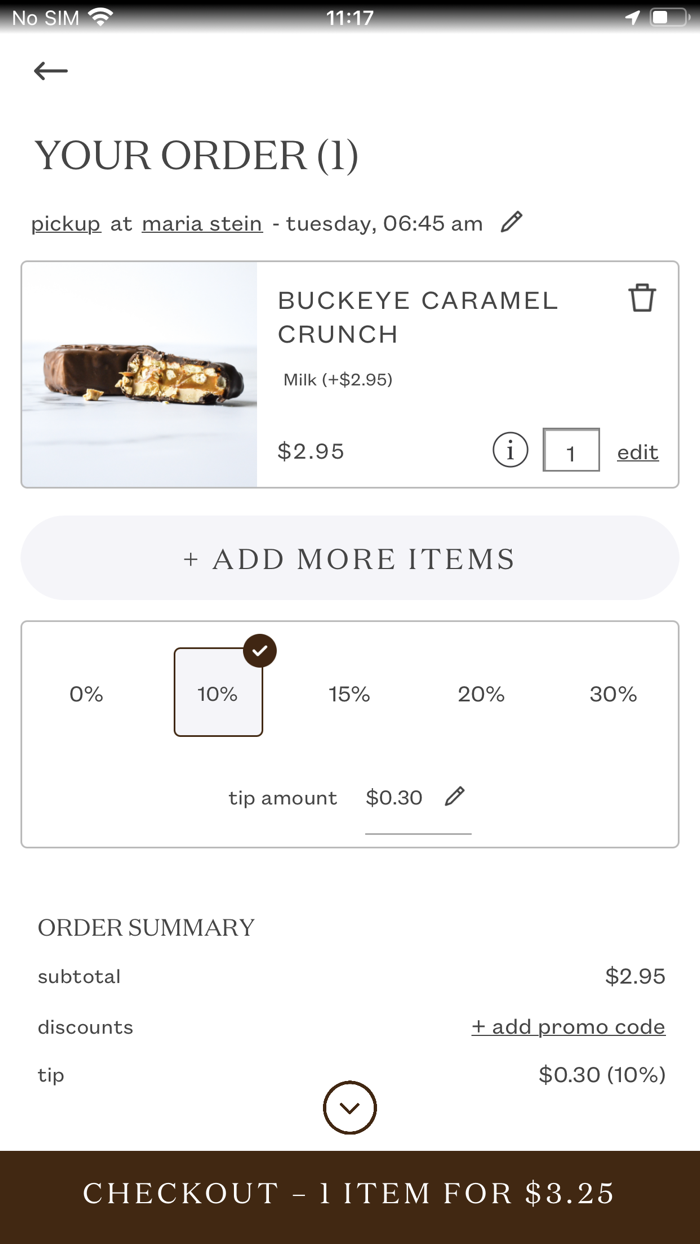Open the pickup location maria stein
This screenshot has height=1244, width=700.
(202, 223)
